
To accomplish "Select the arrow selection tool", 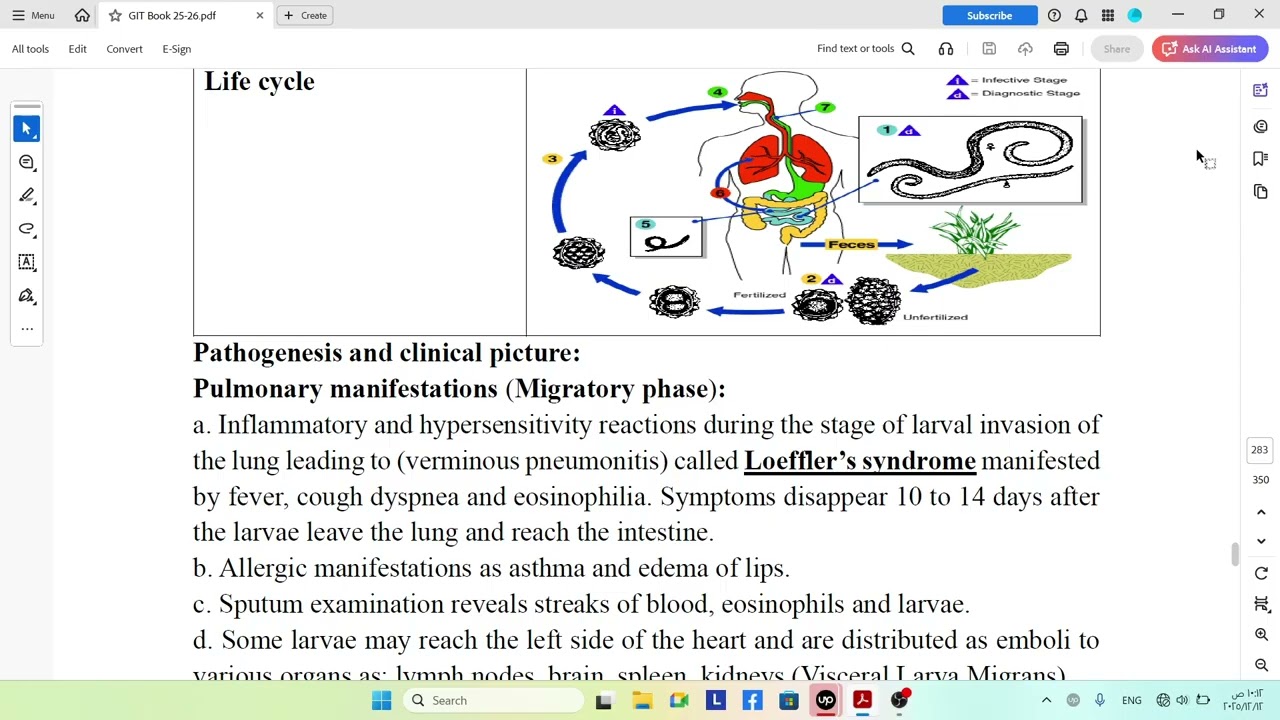I will (27, 129).
